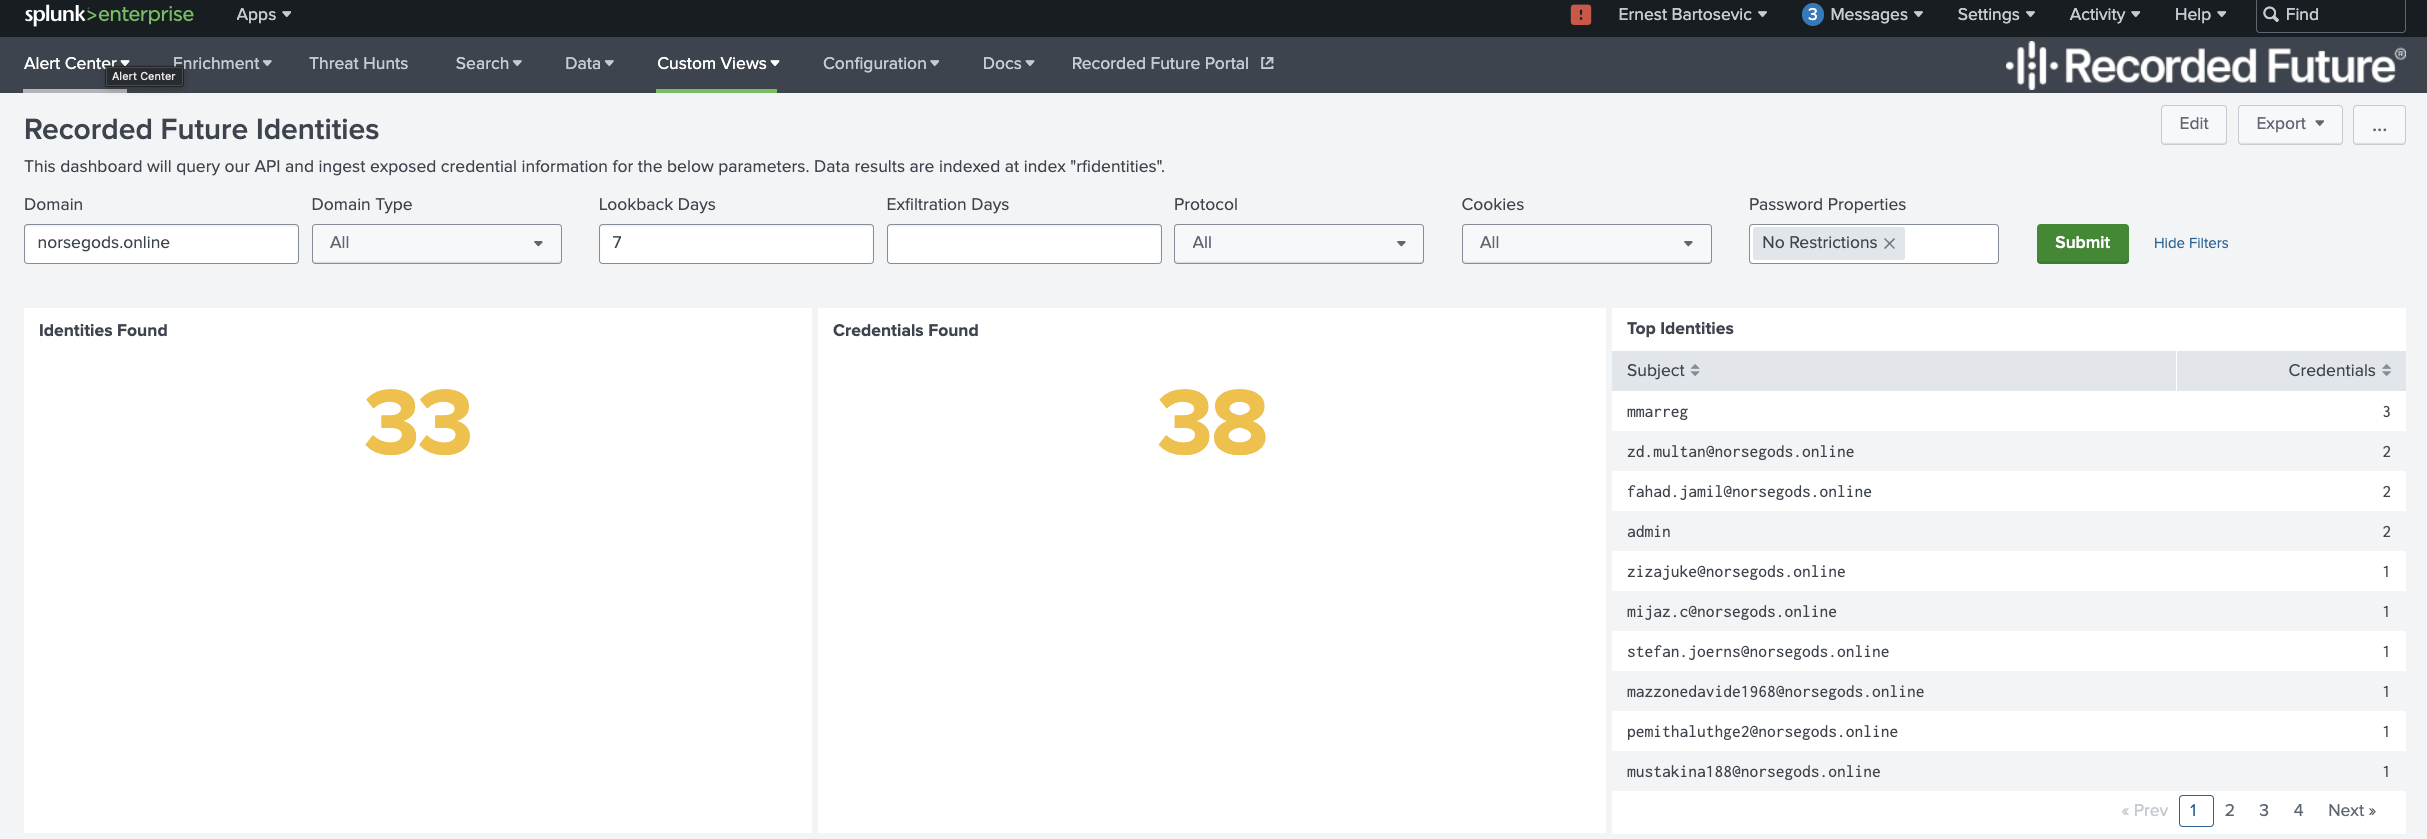
Task: Expand the Domain Type dropdown
Action: [x=436, y=244]
